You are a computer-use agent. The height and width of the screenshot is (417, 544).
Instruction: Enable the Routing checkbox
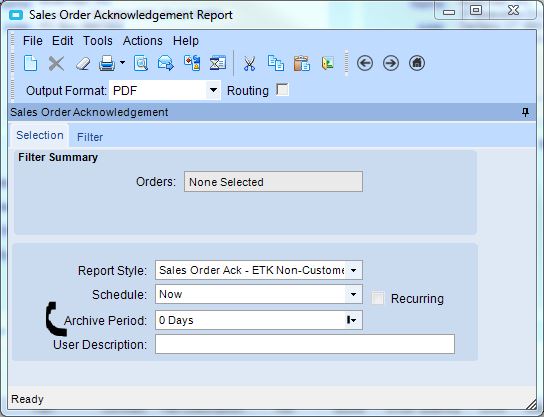[282, 90]
